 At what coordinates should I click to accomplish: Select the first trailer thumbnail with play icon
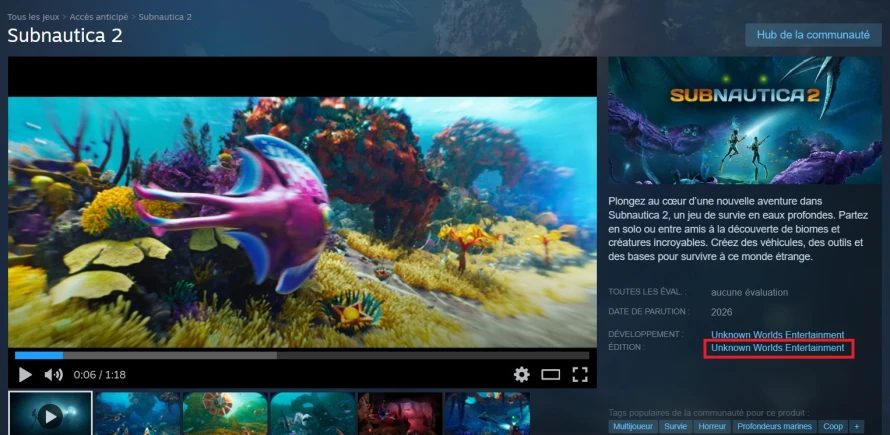50,413
